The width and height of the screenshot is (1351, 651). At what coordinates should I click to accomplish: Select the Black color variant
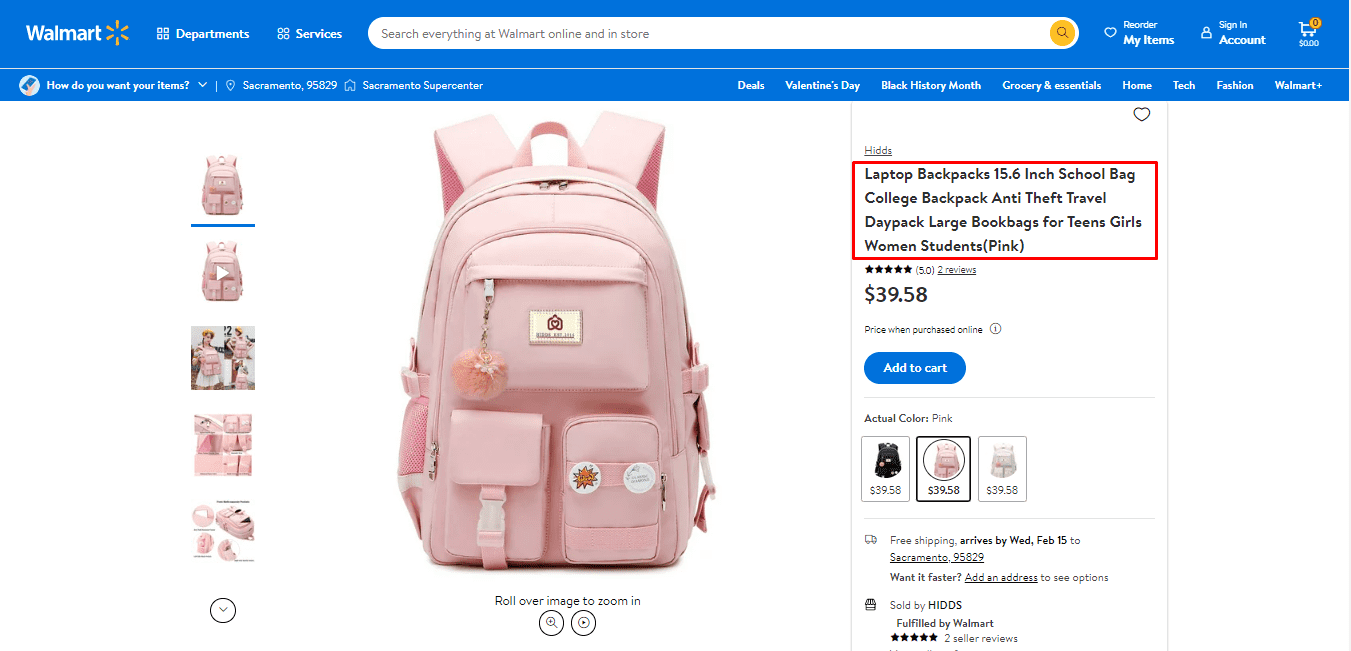pos(885,468)
